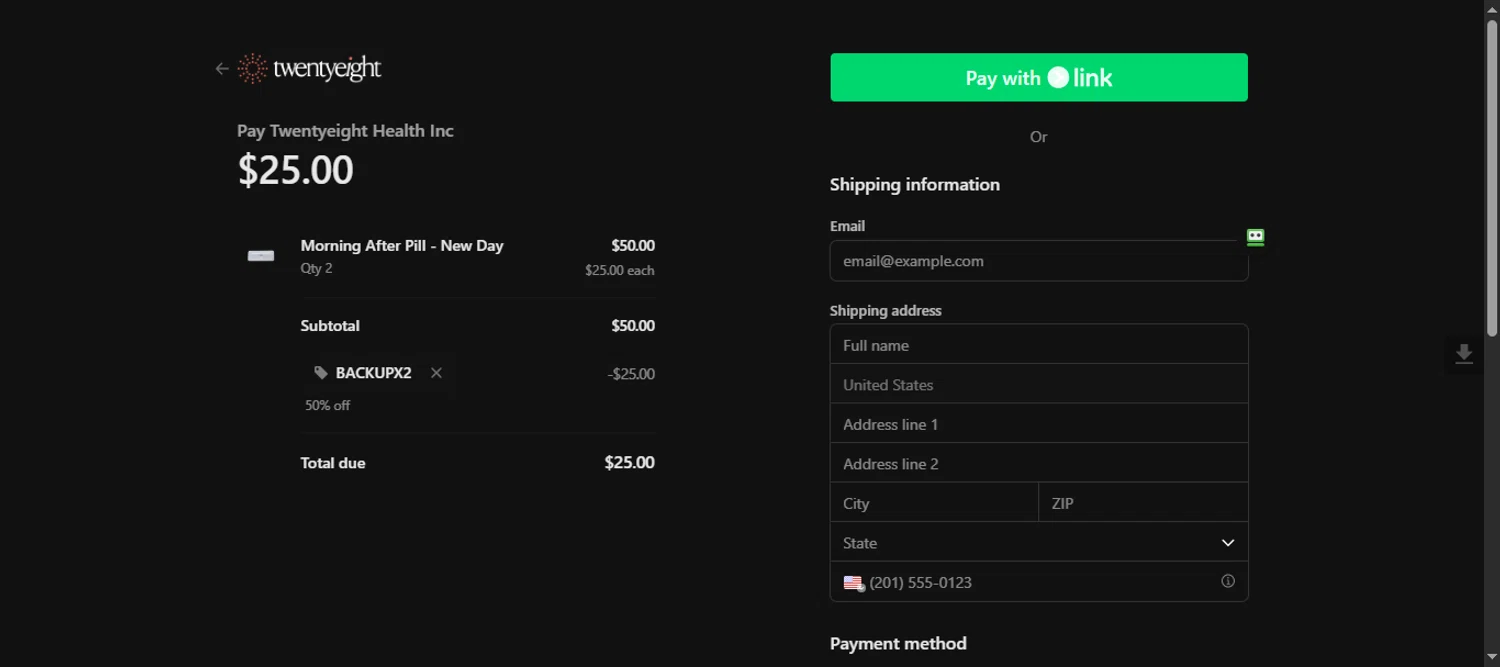Click the Payment method heading
Viewport: 1500px width, 667px height.
click(x=898, y=644)
